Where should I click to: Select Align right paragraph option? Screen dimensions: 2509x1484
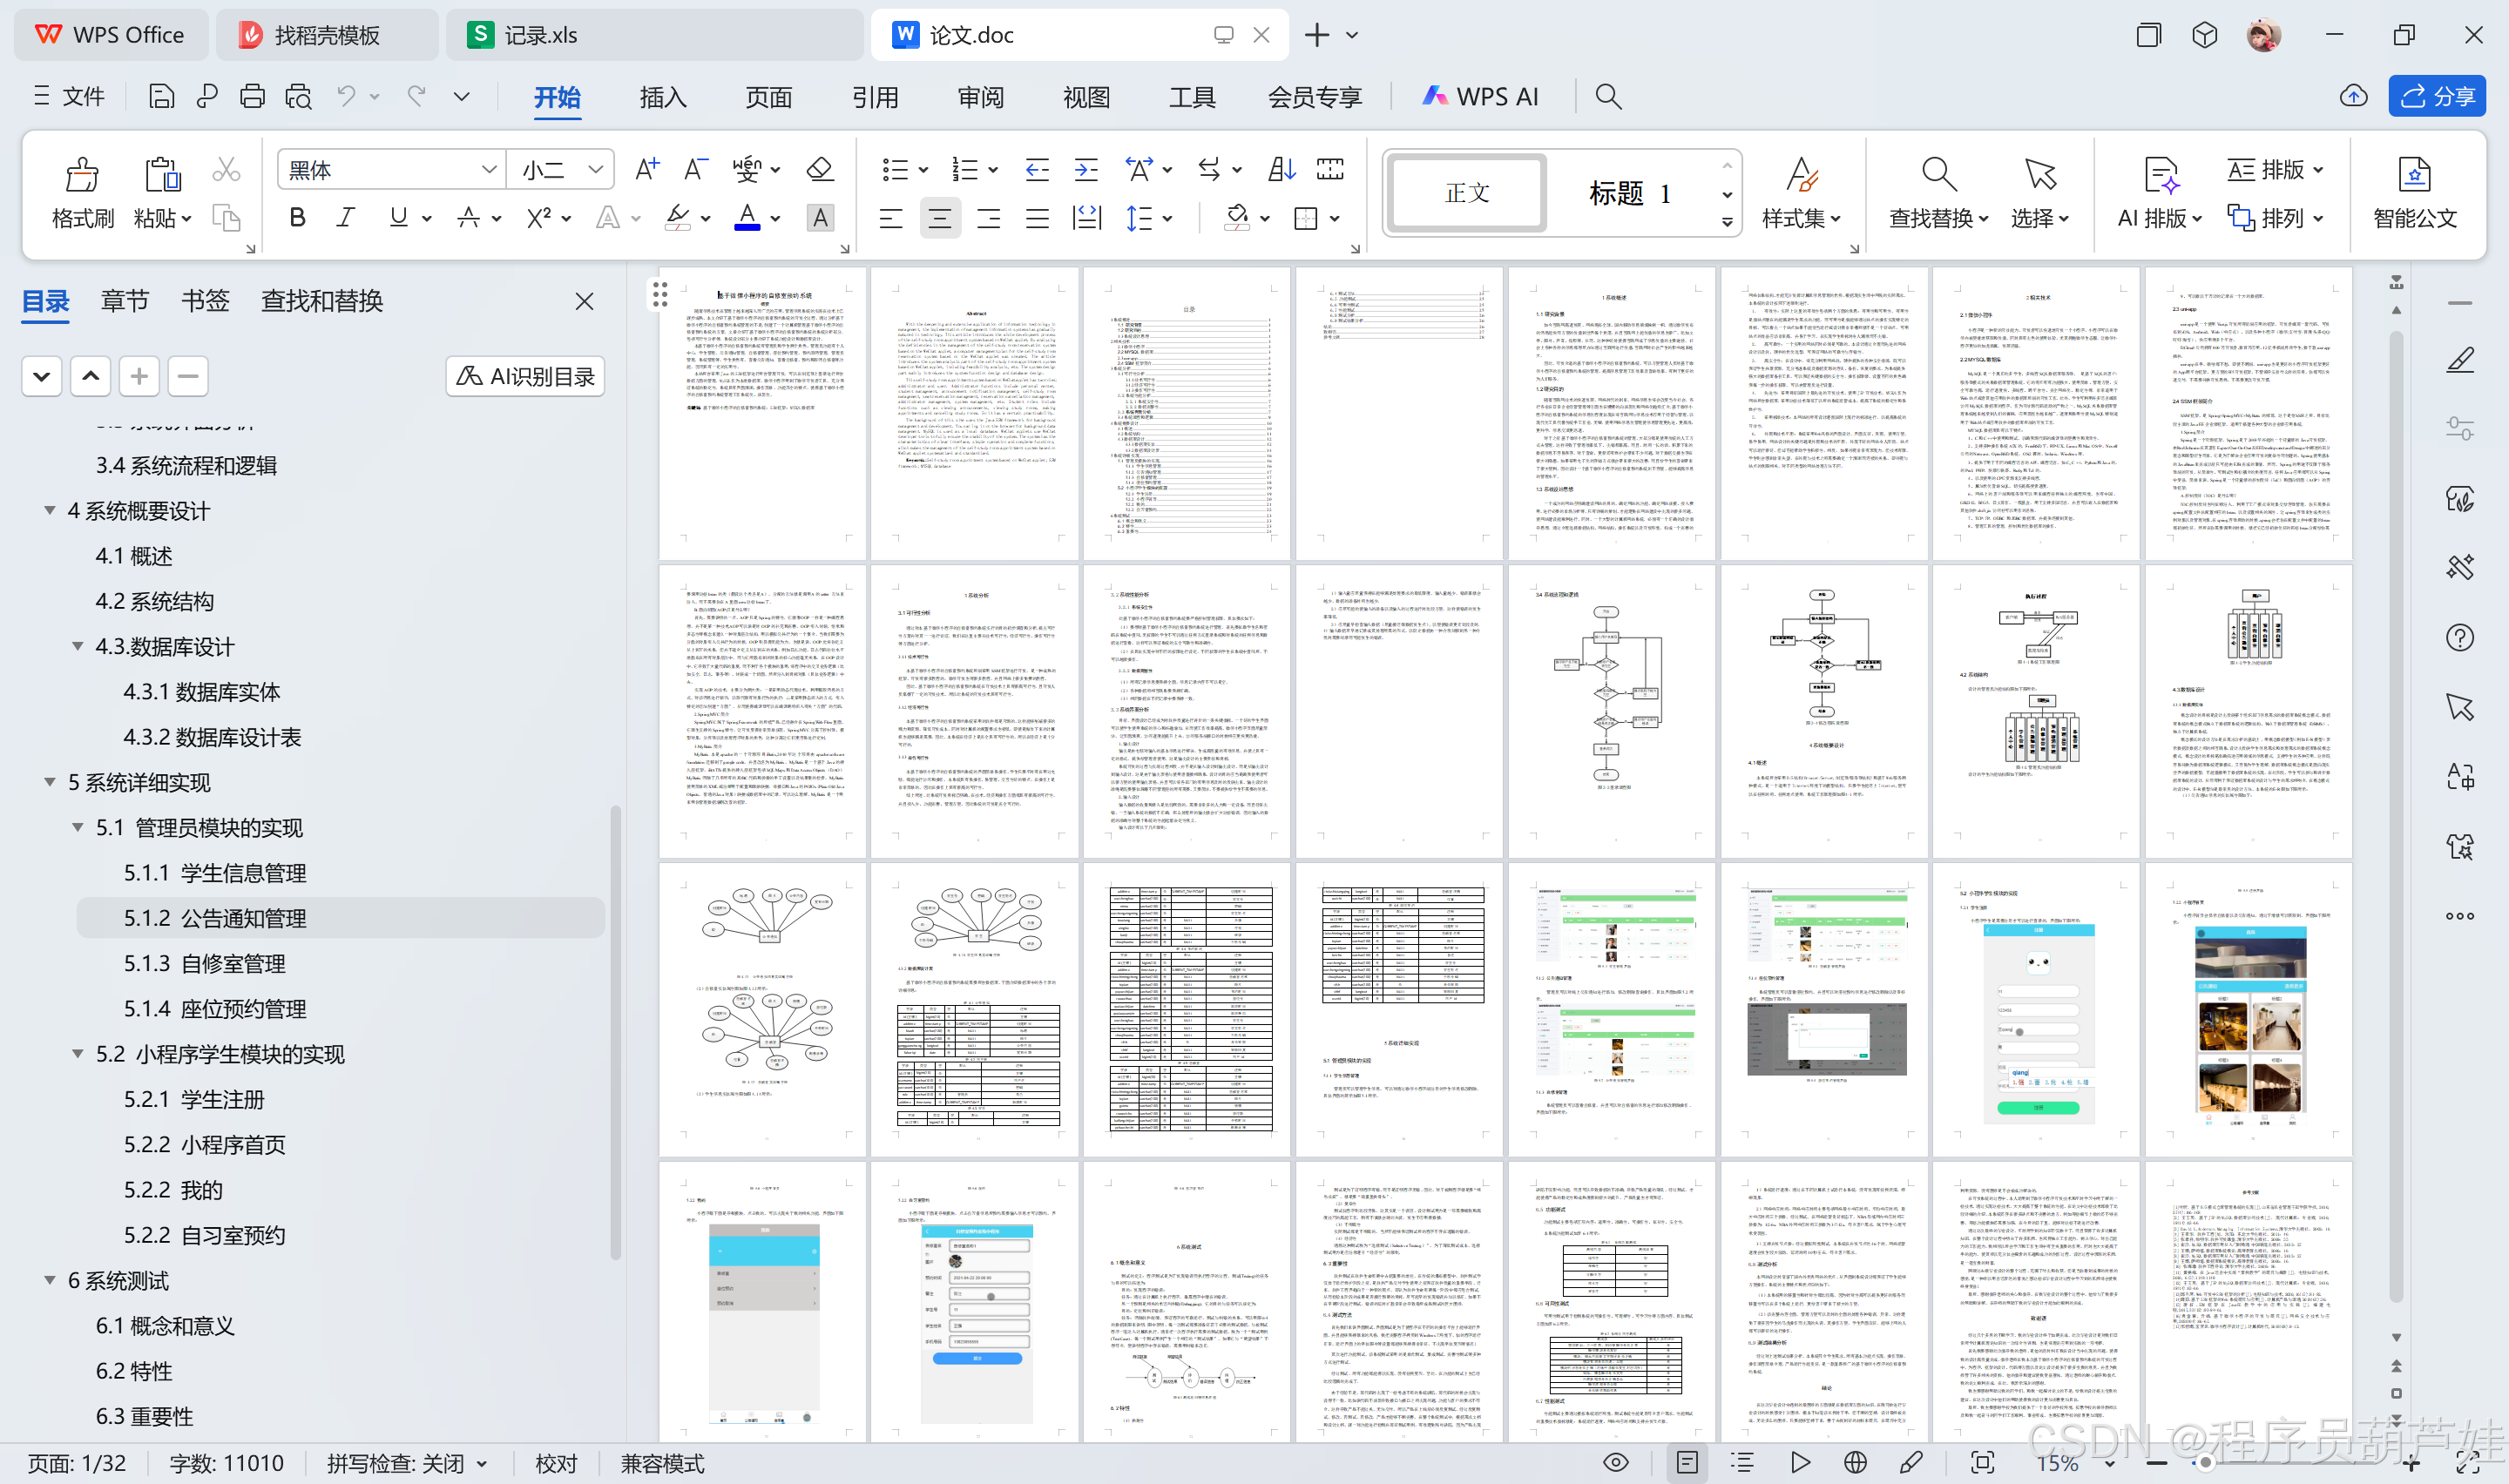point(989,218)
